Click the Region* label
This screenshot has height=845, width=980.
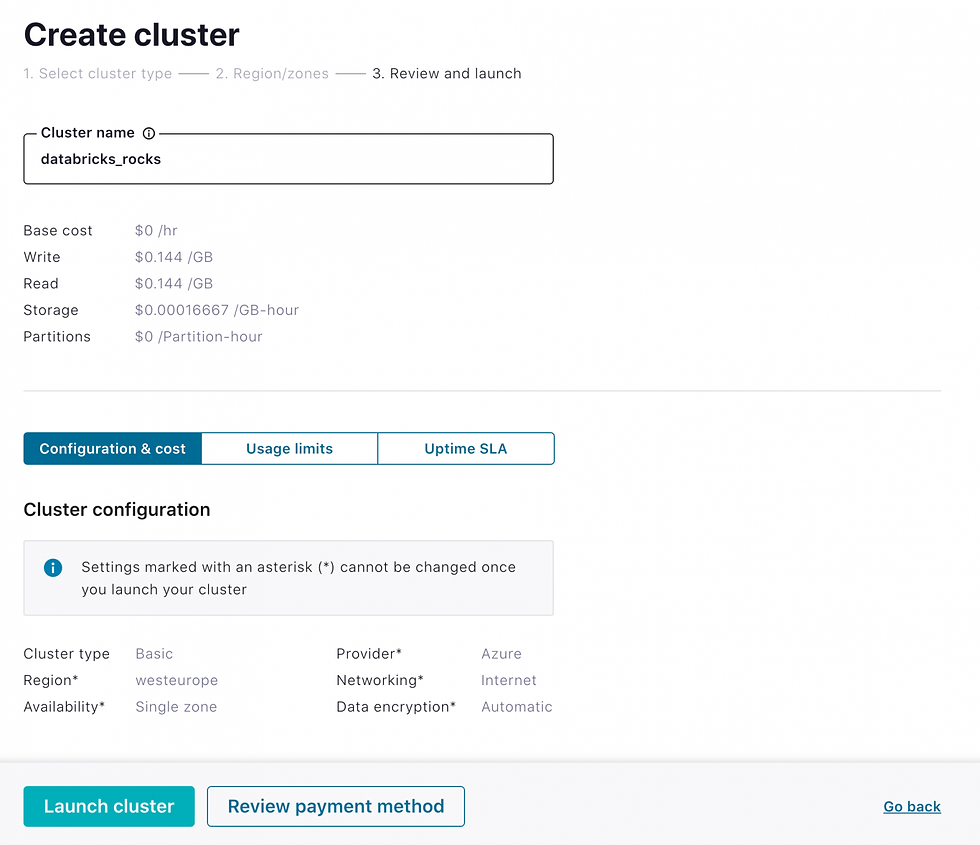tap(51, 680)
